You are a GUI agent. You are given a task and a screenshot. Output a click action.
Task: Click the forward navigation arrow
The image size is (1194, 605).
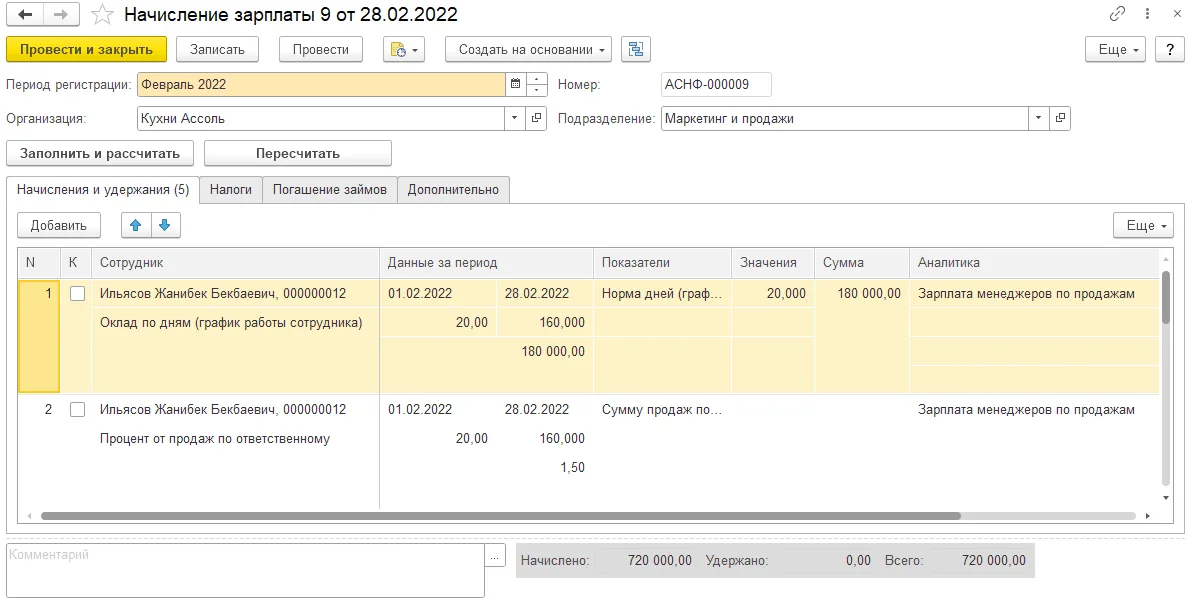(x=62, y=14)
